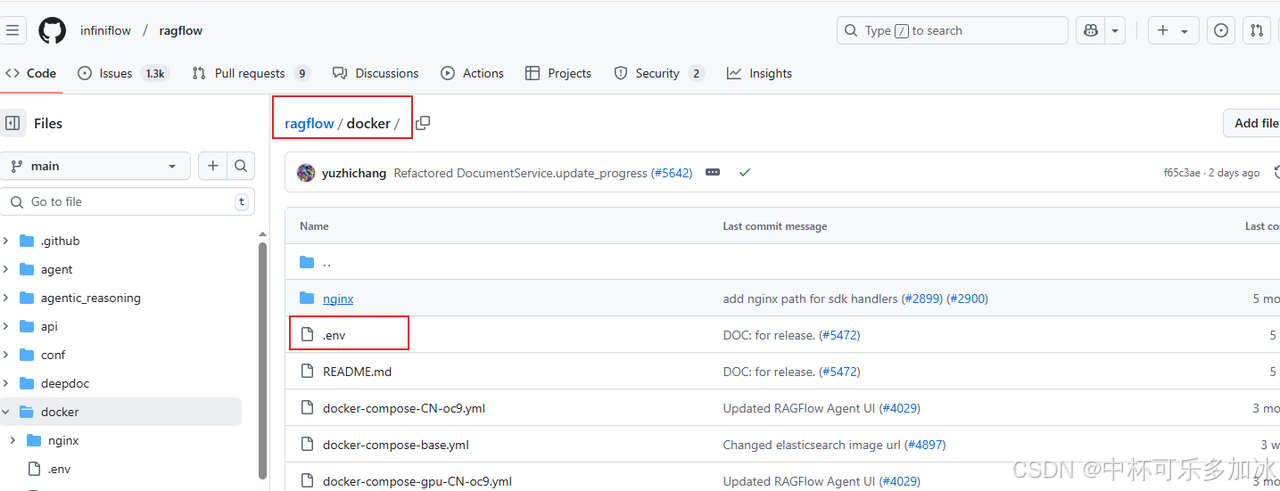This screenshot has width=1280, height=491.
Task: Switch to the Security tab
Action: [659, 73]
